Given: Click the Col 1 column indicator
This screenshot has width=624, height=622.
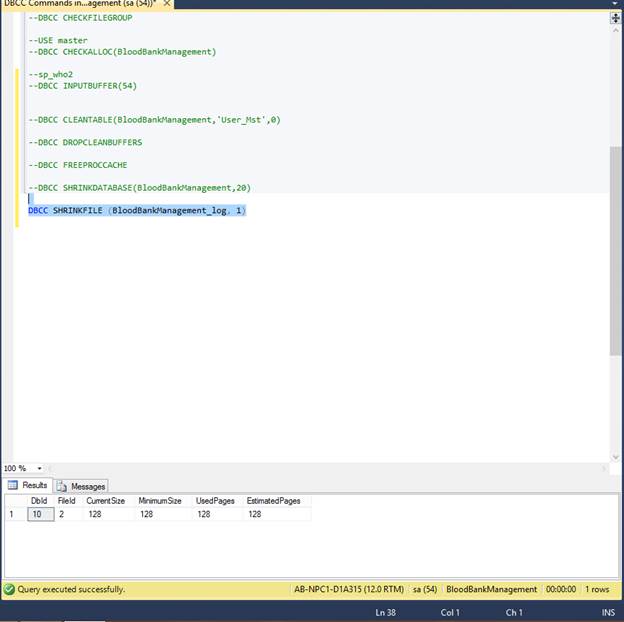Looking at the screenshot, I should pos(450,613).
